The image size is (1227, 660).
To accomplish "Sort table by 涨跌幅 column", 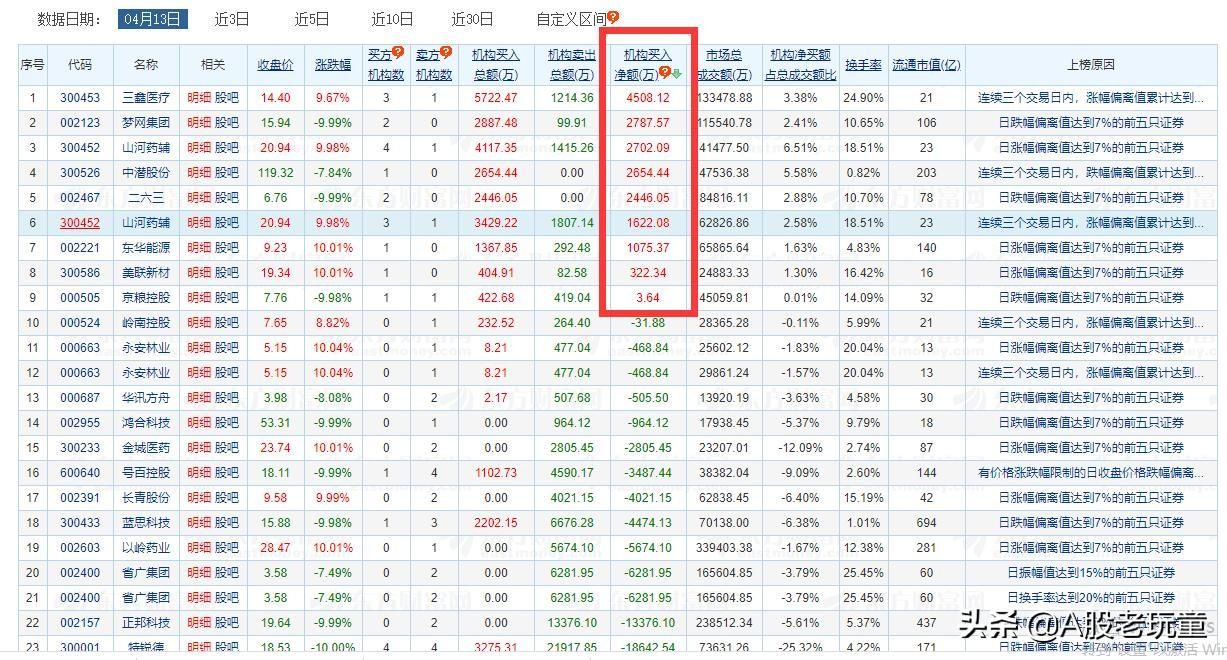I will click(333, 64).
